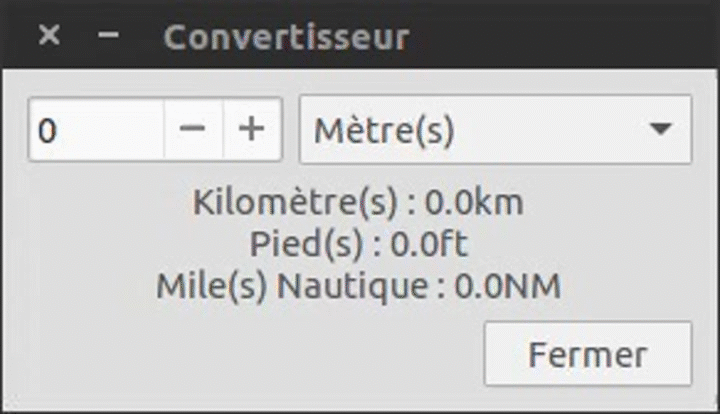Open the Mètre(s) unit combo box
The height and width of the screenshot is (414, 720).
pyautogui.click(x=495, y=129)
